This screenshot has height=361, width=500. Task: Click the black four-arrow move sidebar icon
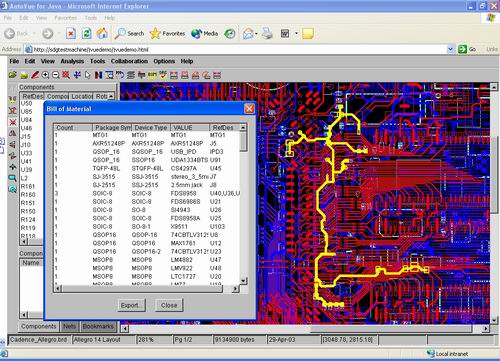click(13, 167)
